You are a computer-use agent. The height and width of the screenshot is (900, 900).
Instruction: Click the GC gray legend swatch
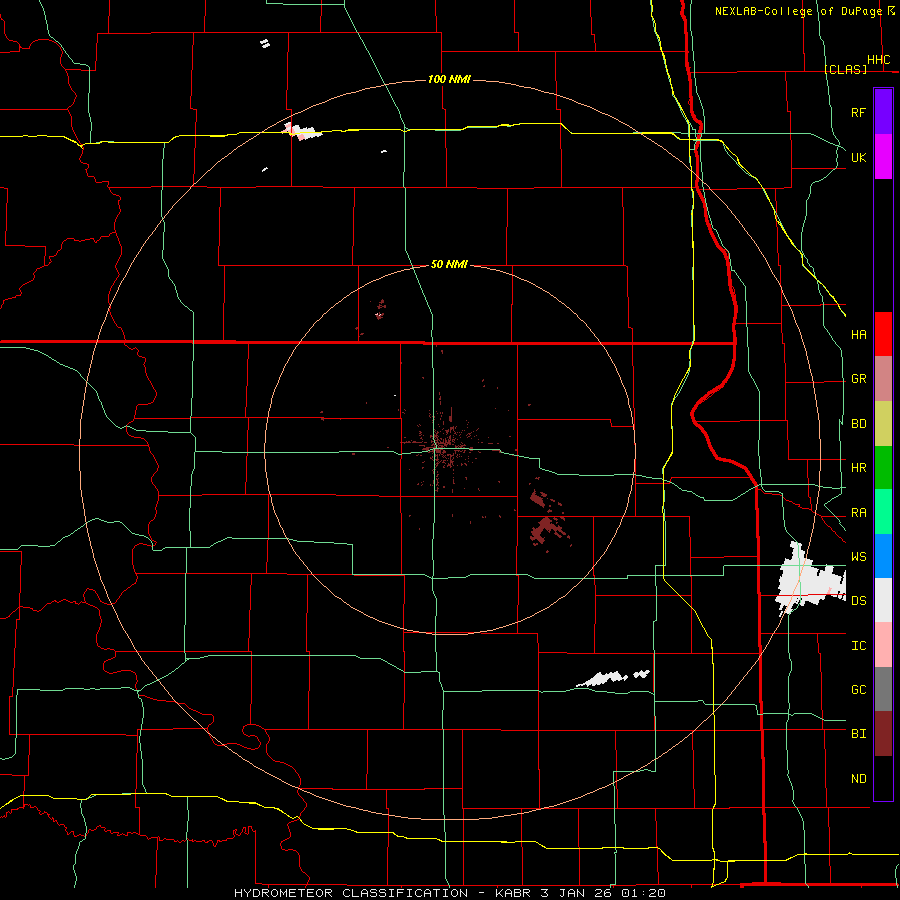(x=883, y=689)
